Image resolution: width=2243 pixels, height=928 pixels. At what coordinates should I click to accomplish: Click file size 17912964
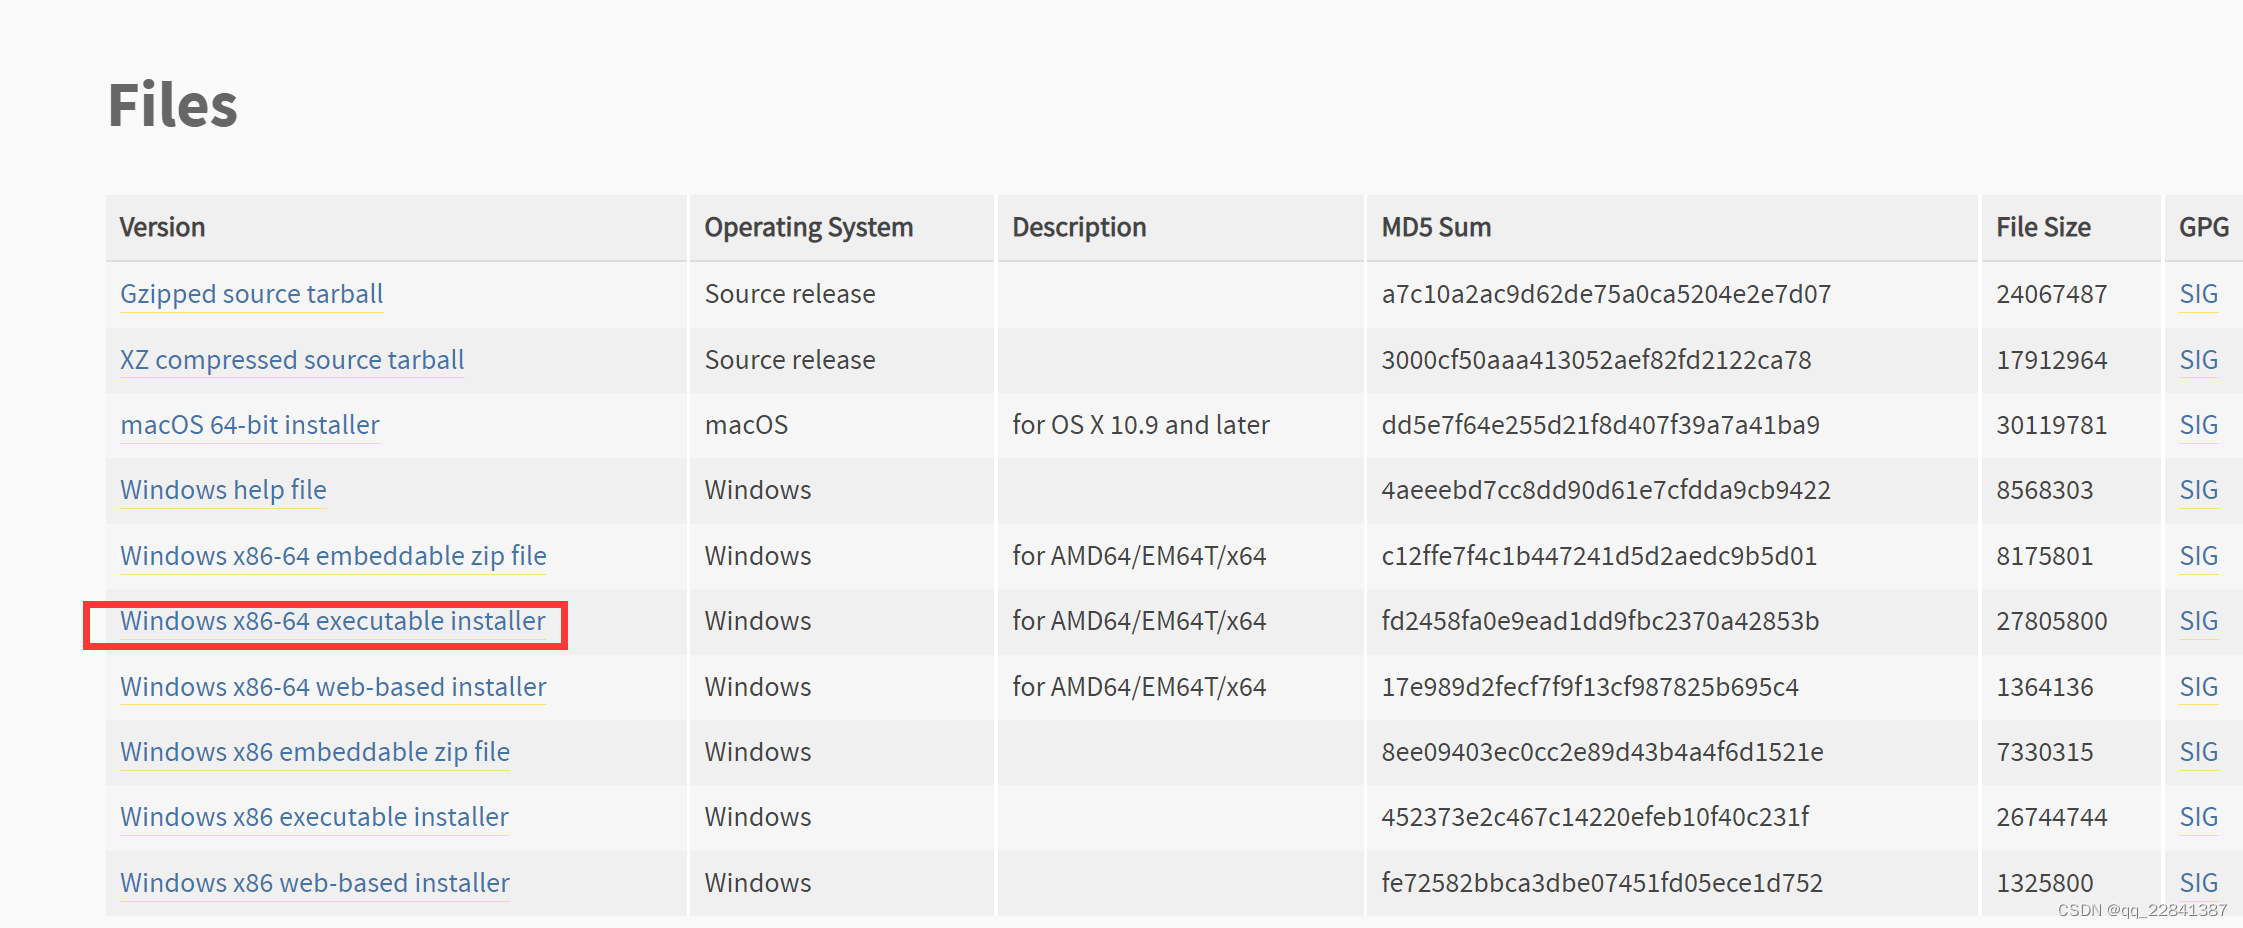[x=2051, y=360]
